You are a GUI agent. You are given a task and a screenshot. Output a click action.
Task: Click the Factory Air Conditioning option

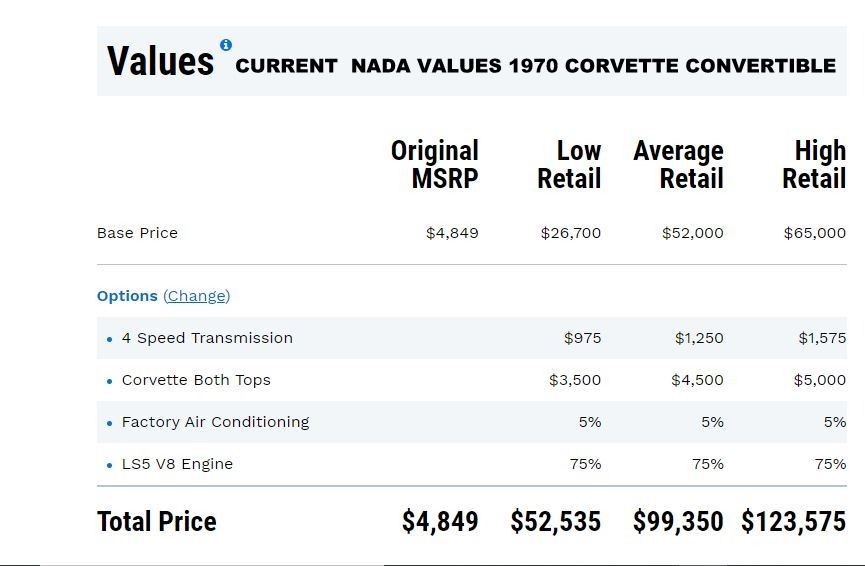tap(215, 422)
